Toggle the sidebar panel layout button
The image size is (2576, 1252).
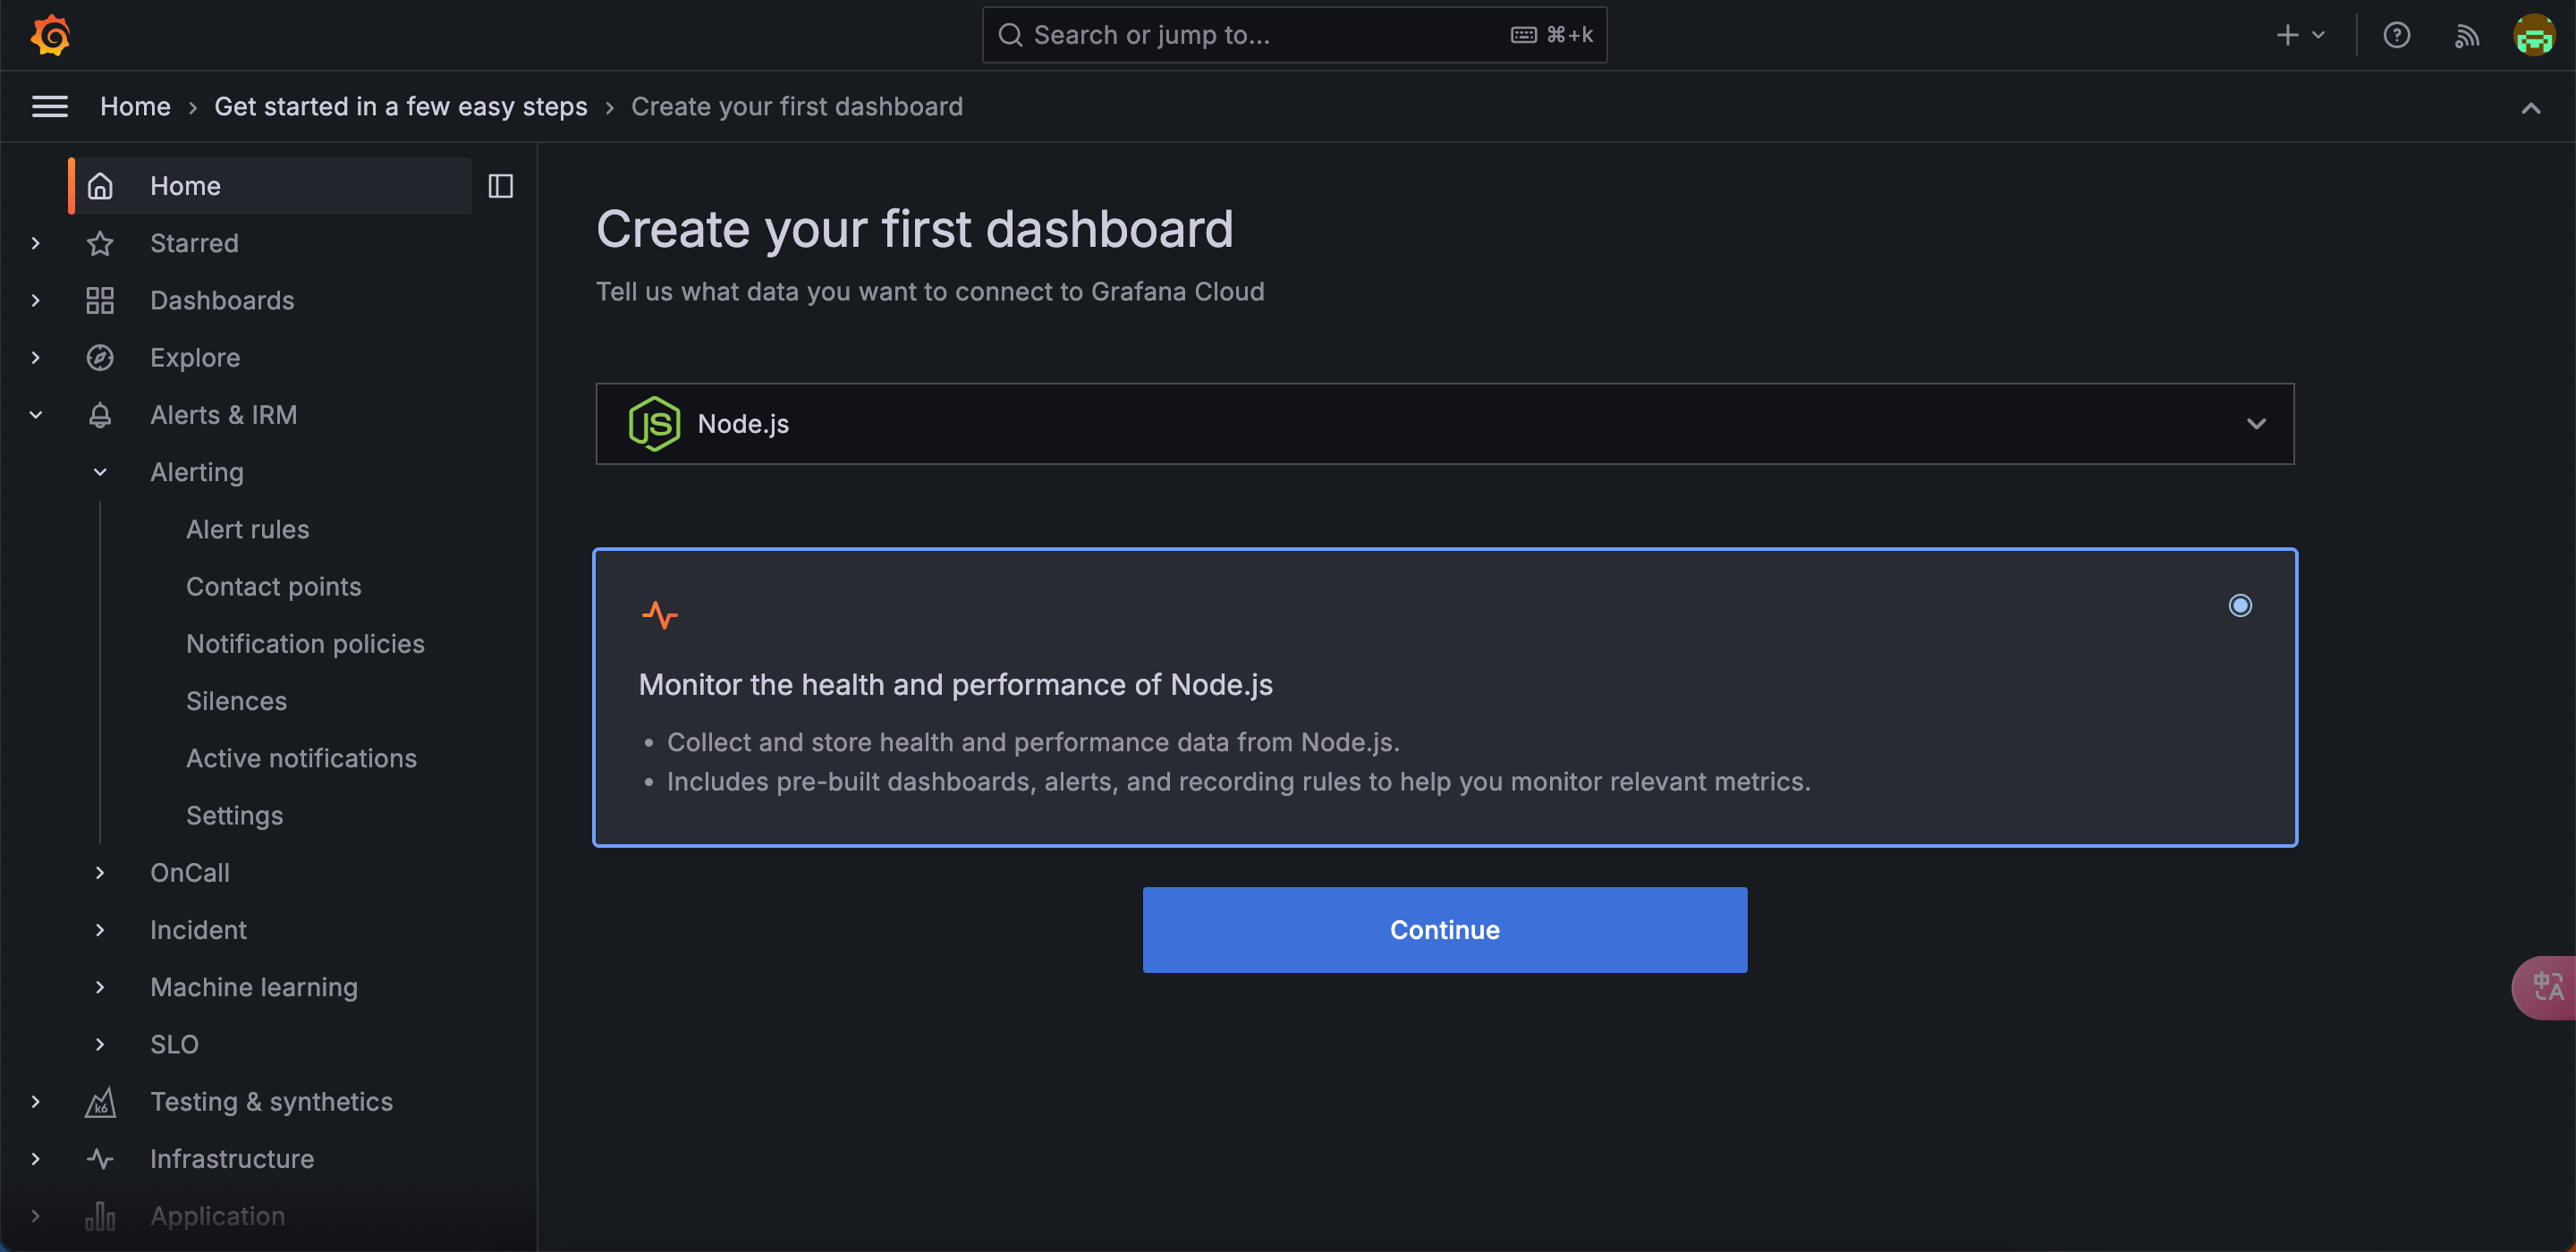(x=501, y=186)
